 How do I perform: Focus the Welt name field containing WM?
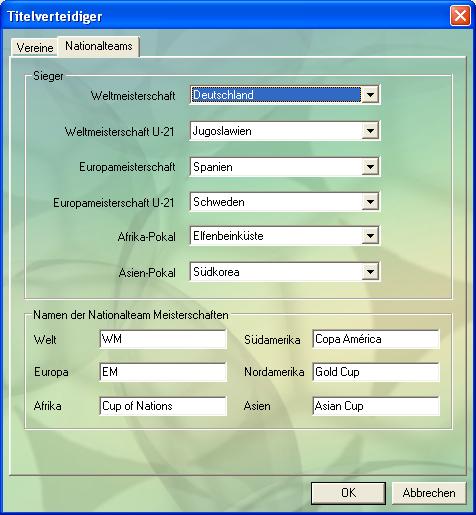click(163, 339)
